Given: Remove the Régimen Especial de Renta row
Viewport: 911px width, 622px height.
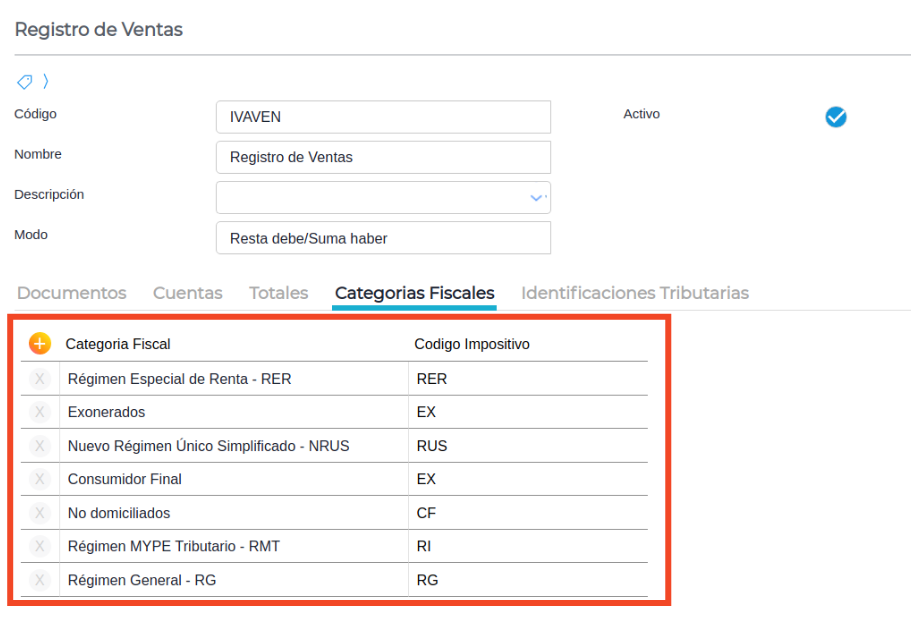Looking at the screenshot, I should [x=40, y=379].
